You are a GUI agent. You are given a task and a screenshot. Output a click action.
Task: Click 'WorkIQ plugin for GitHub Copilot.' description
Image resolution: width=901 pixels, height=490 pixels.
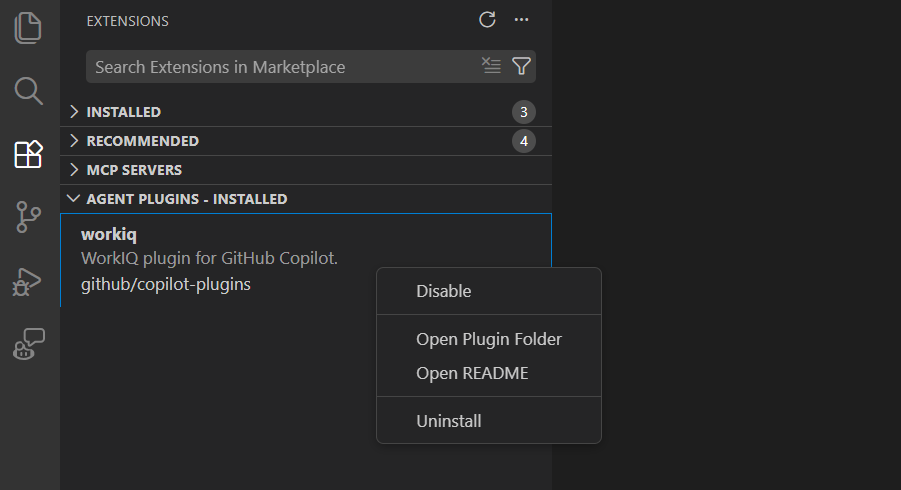209,258
